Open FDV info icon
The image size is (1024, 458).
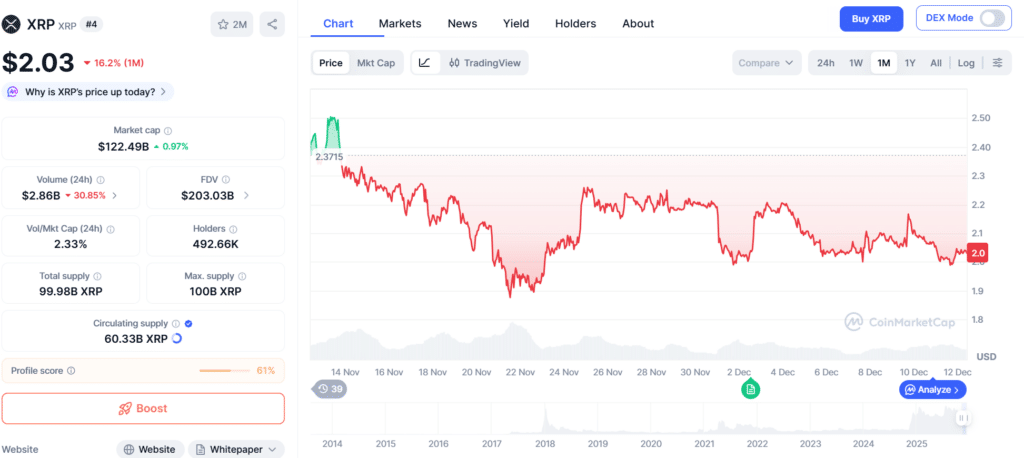click(x=226, y=180)
